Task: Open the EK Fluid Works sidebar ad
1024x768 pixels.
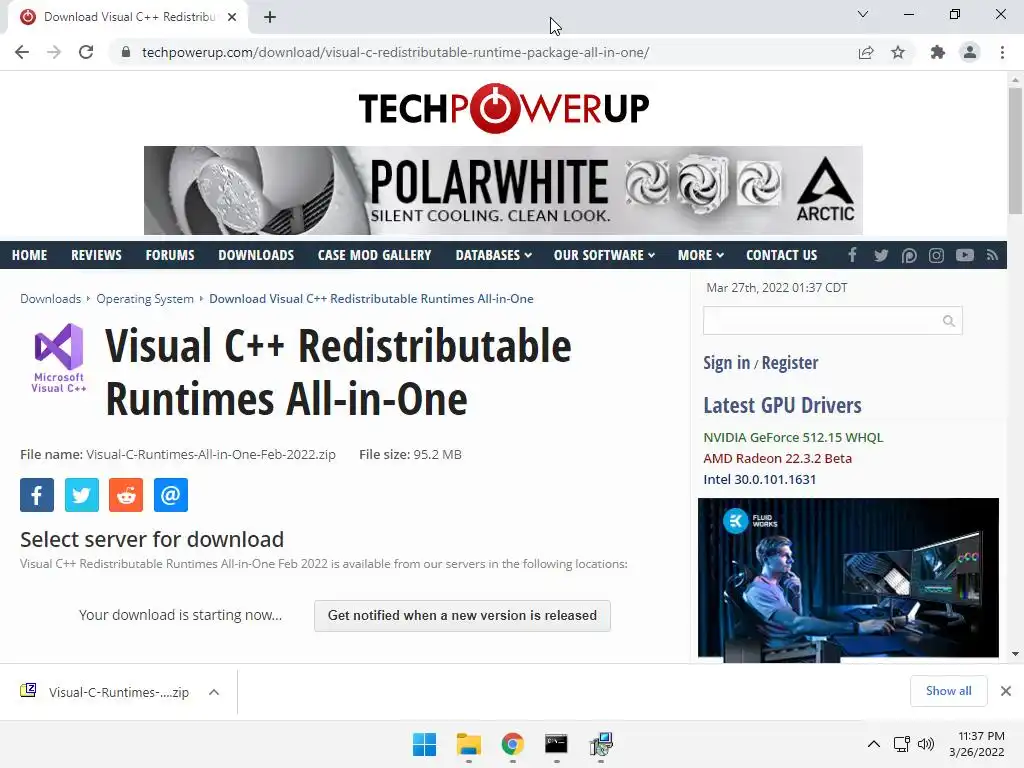Action: pyautogui.click(x=848, y=580)
